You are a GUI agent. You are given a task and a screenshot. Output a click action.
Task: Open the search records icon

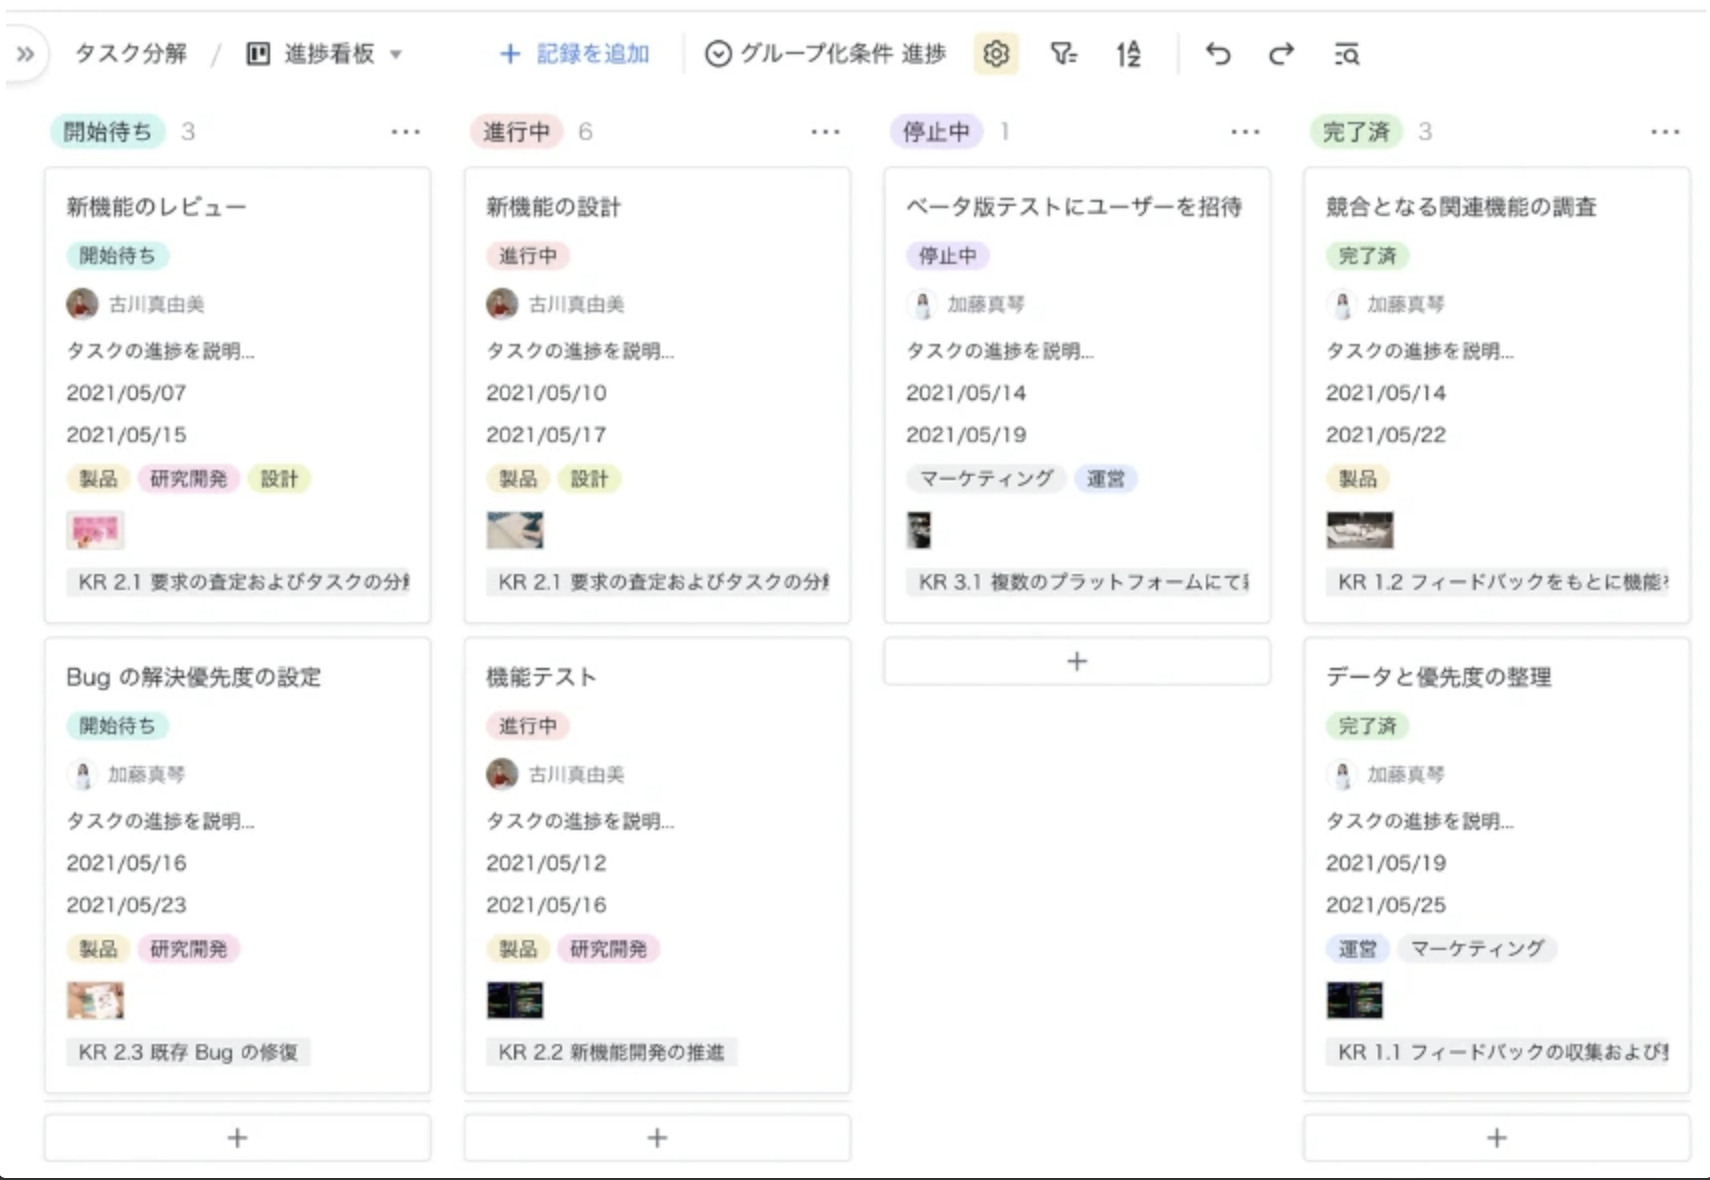(x=1346, y=54)
